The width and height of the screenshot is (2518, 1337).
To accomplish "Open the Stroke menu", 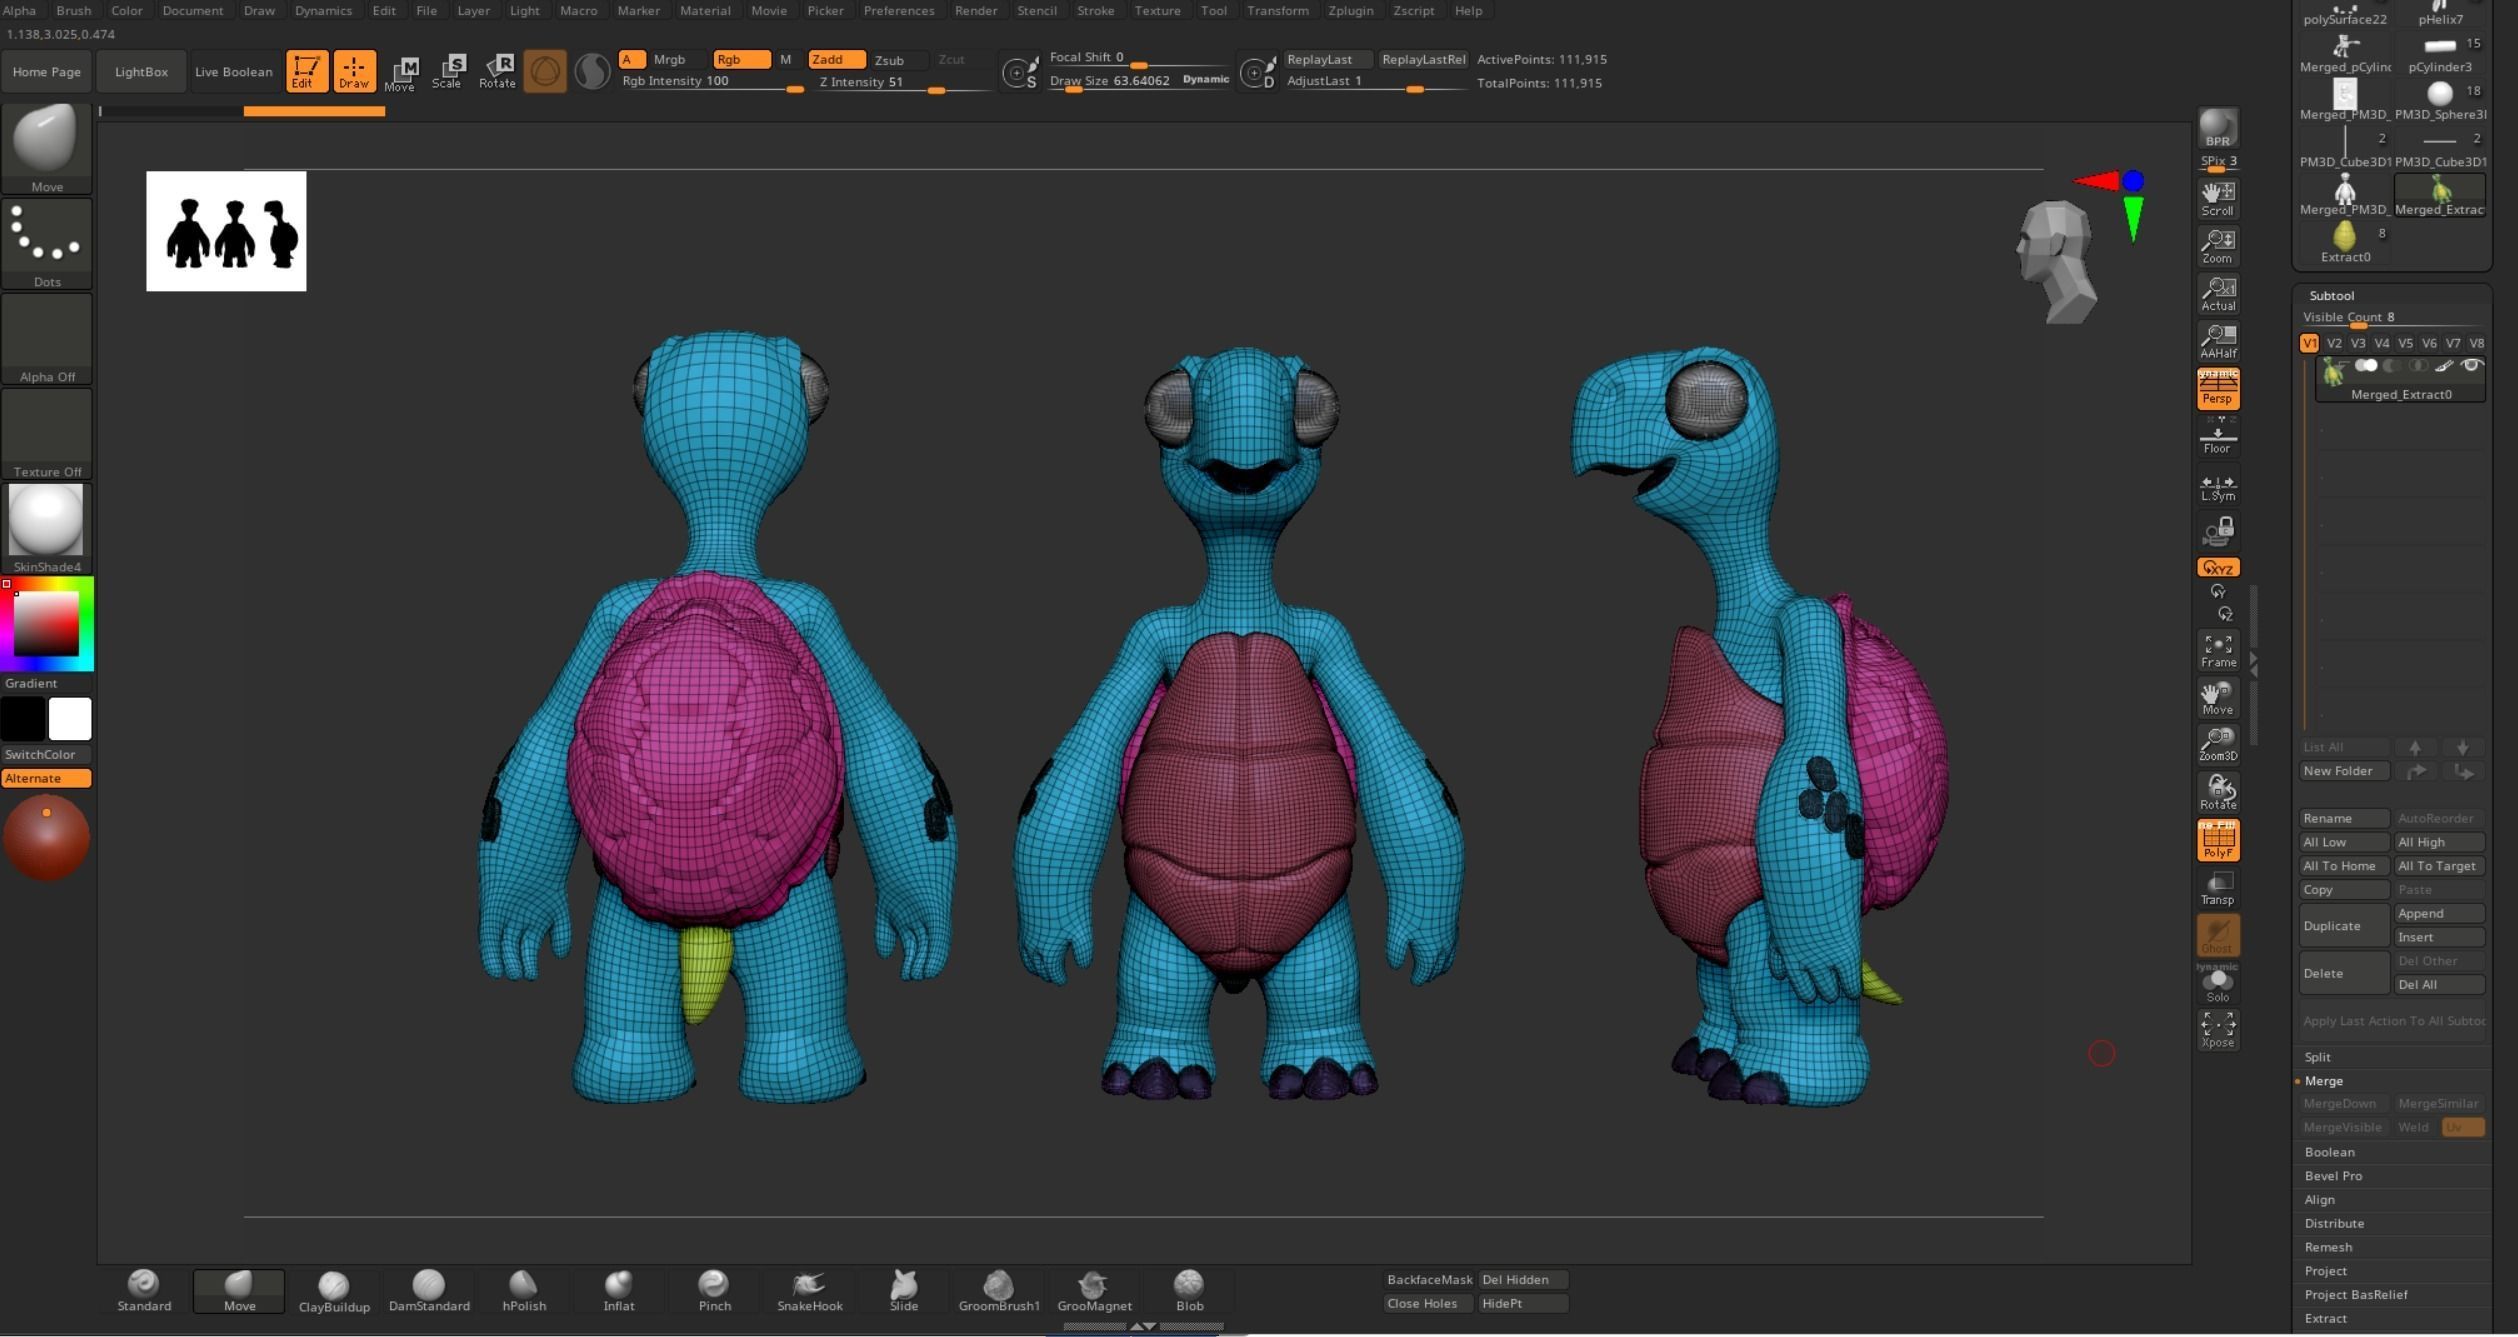I will point(1095,10).
